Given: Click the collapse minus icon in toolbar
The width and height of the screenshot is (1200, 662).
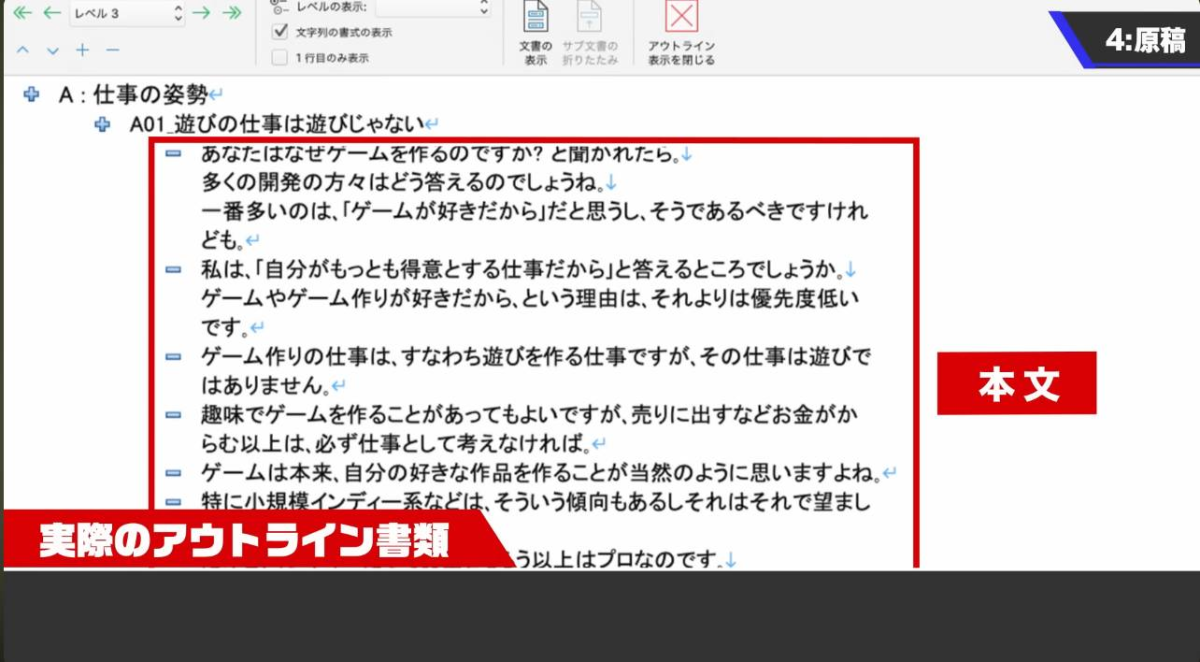Looking at the screenshot, I should [x=112, y=50].
